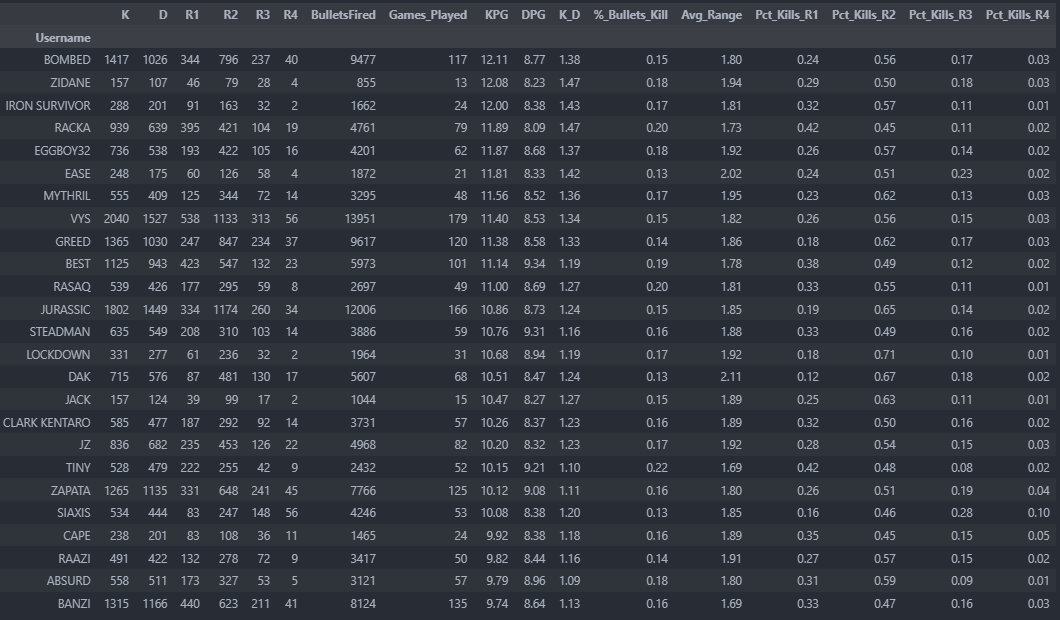Click VYS's Games_Played value 179
Viewport: 1060px width, 620px height.
point(458,219)
